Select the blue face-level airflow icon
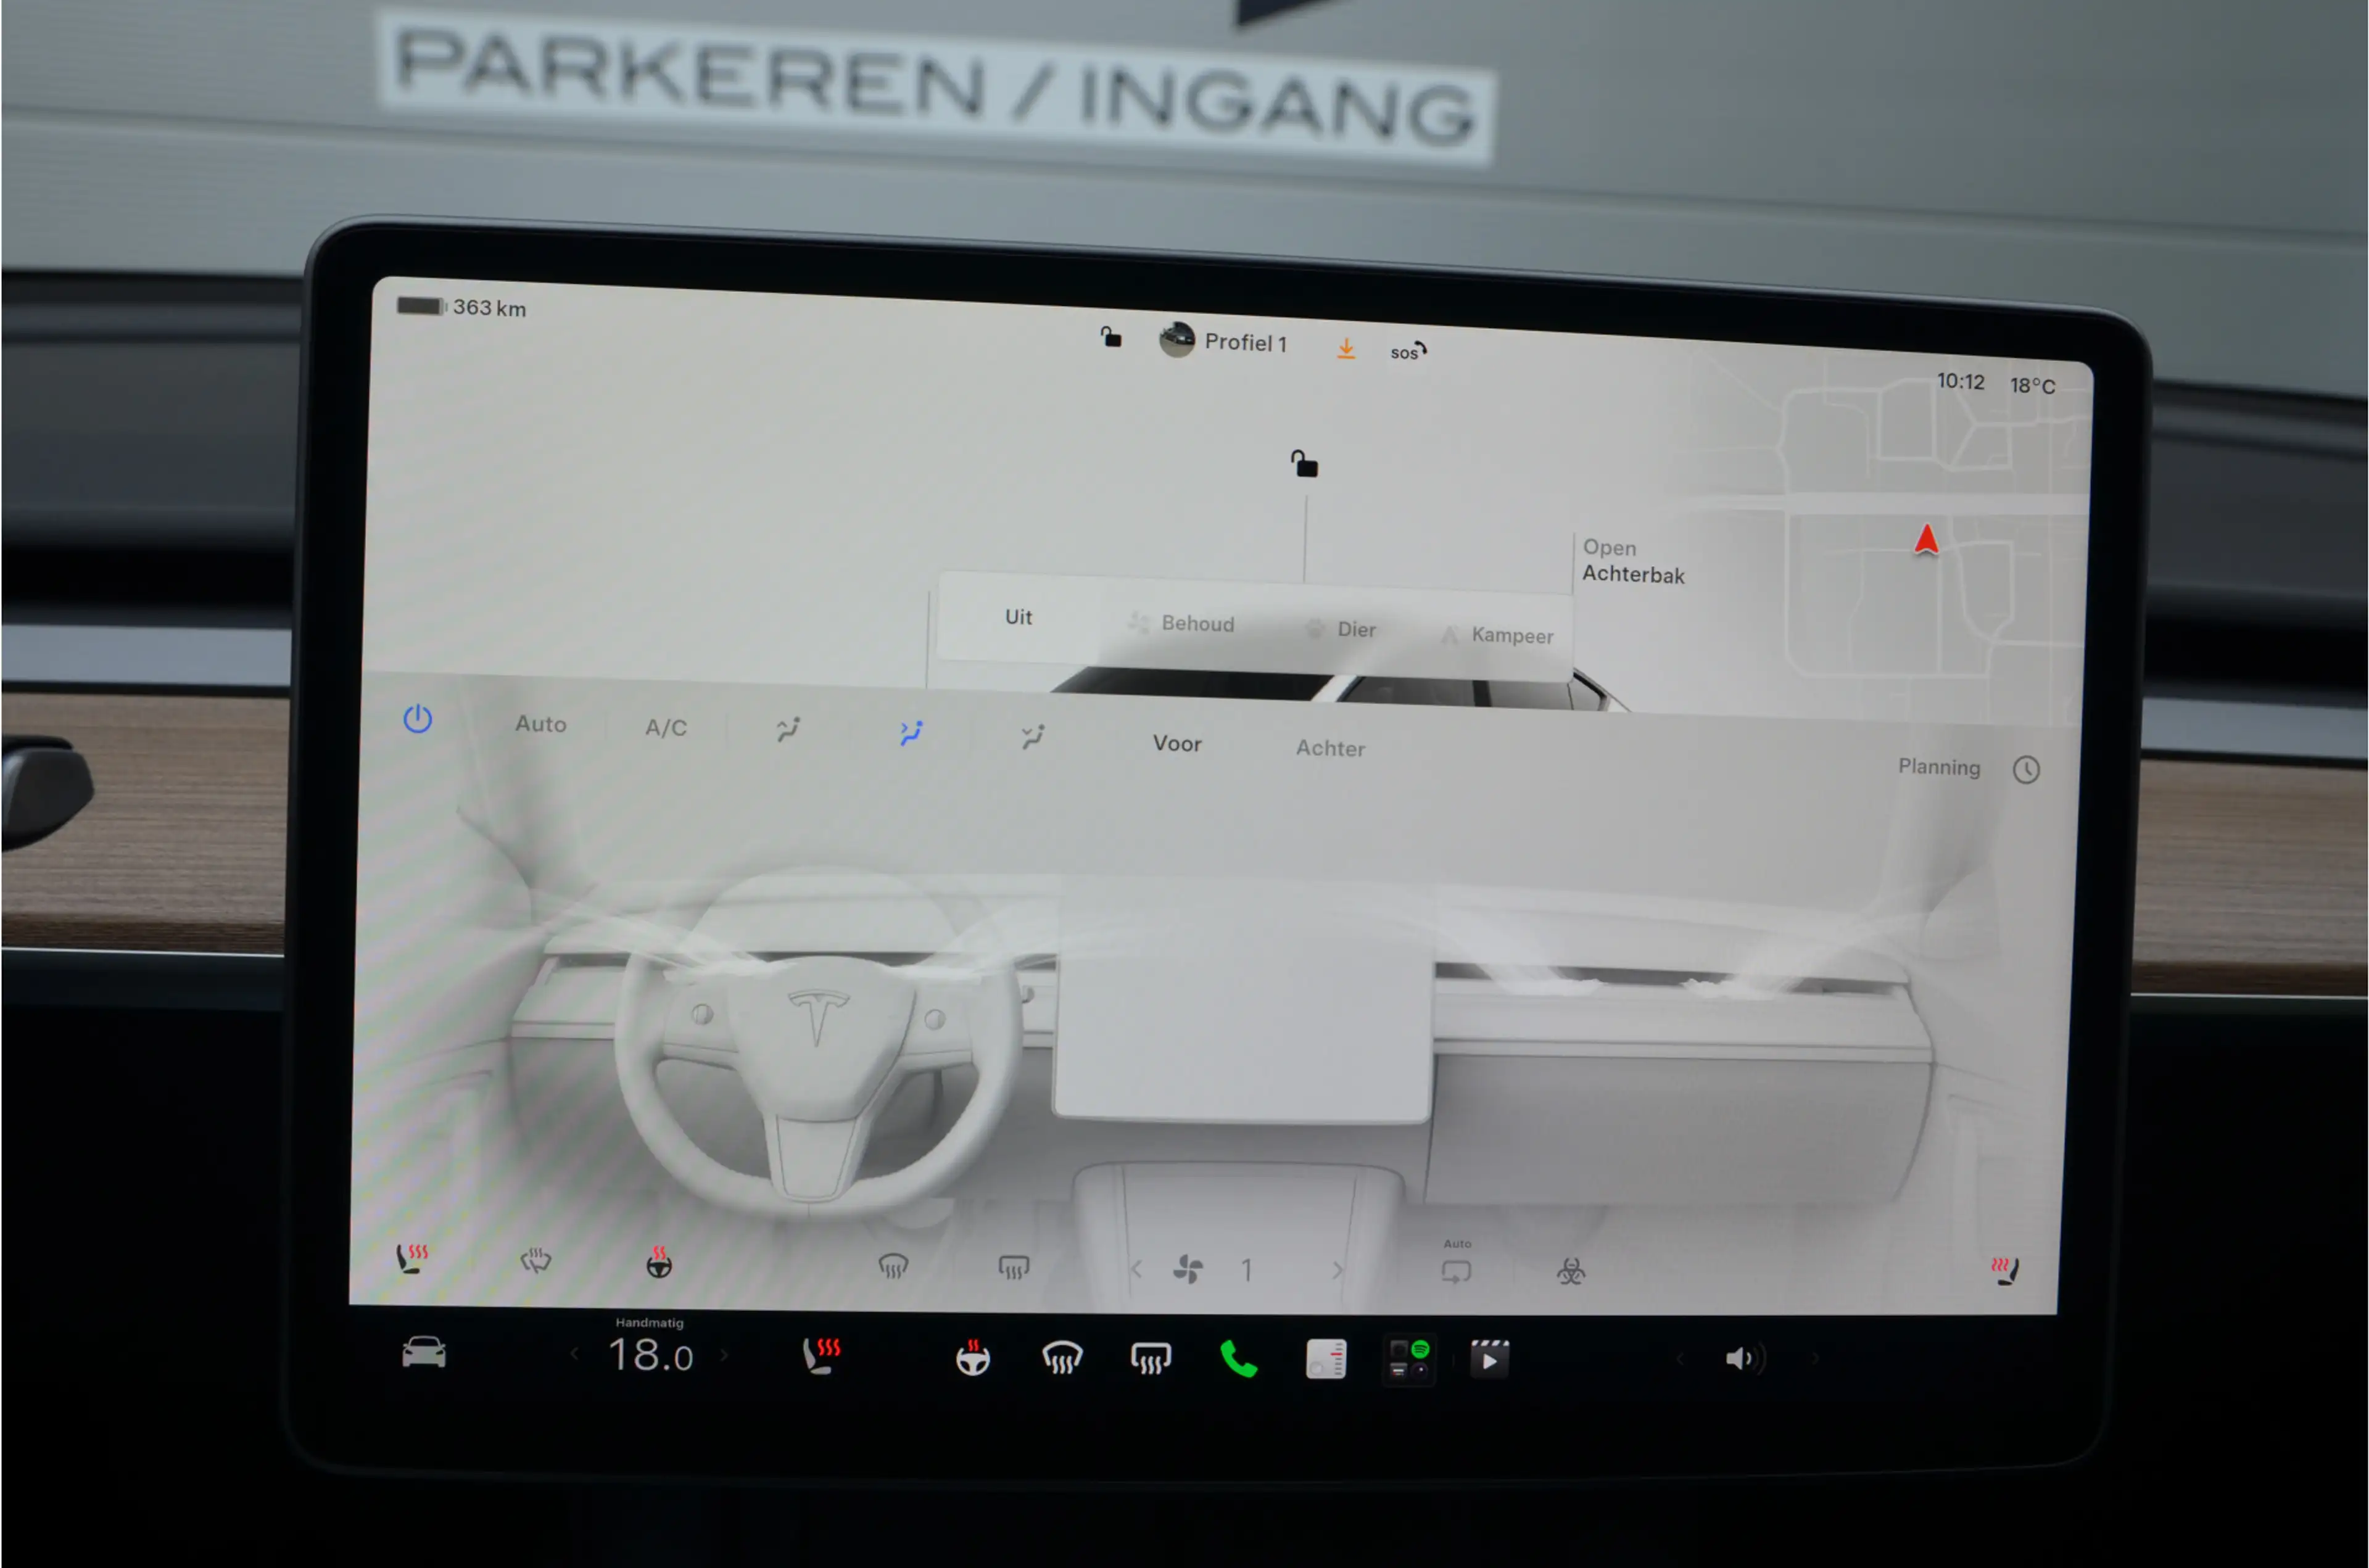Screen dimensions: 2369x1568 tap(911, 734)
